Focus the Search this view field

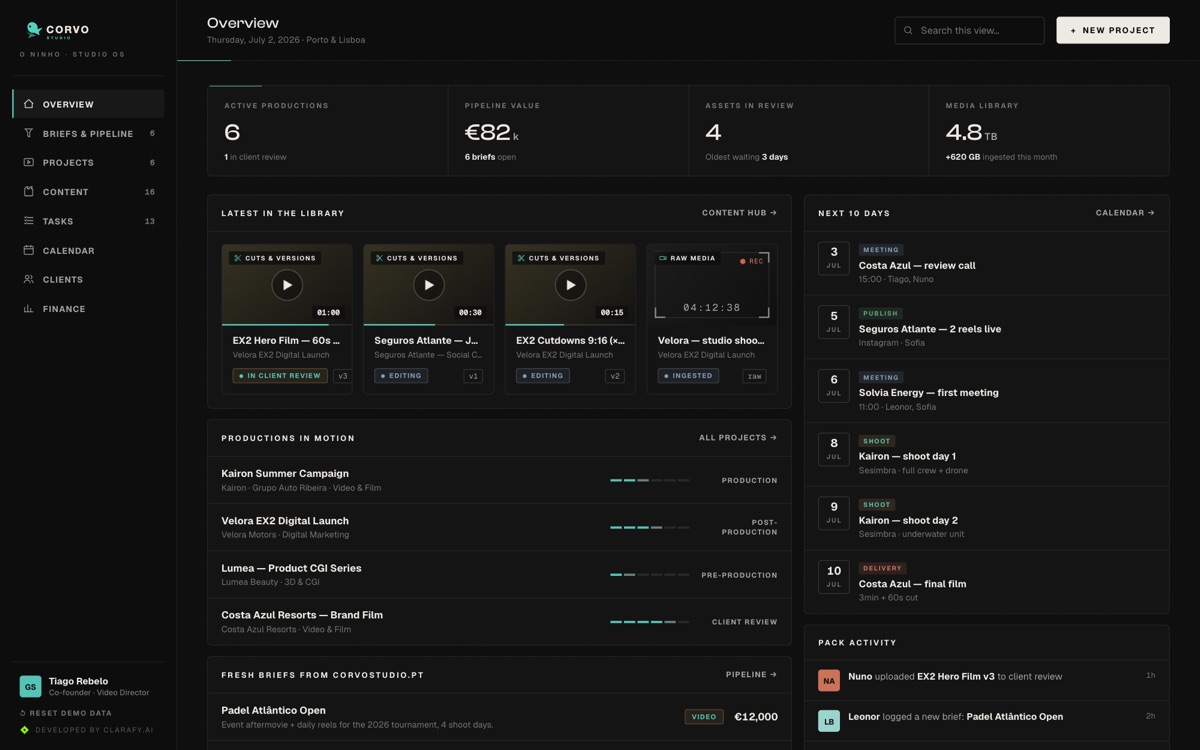969,30
